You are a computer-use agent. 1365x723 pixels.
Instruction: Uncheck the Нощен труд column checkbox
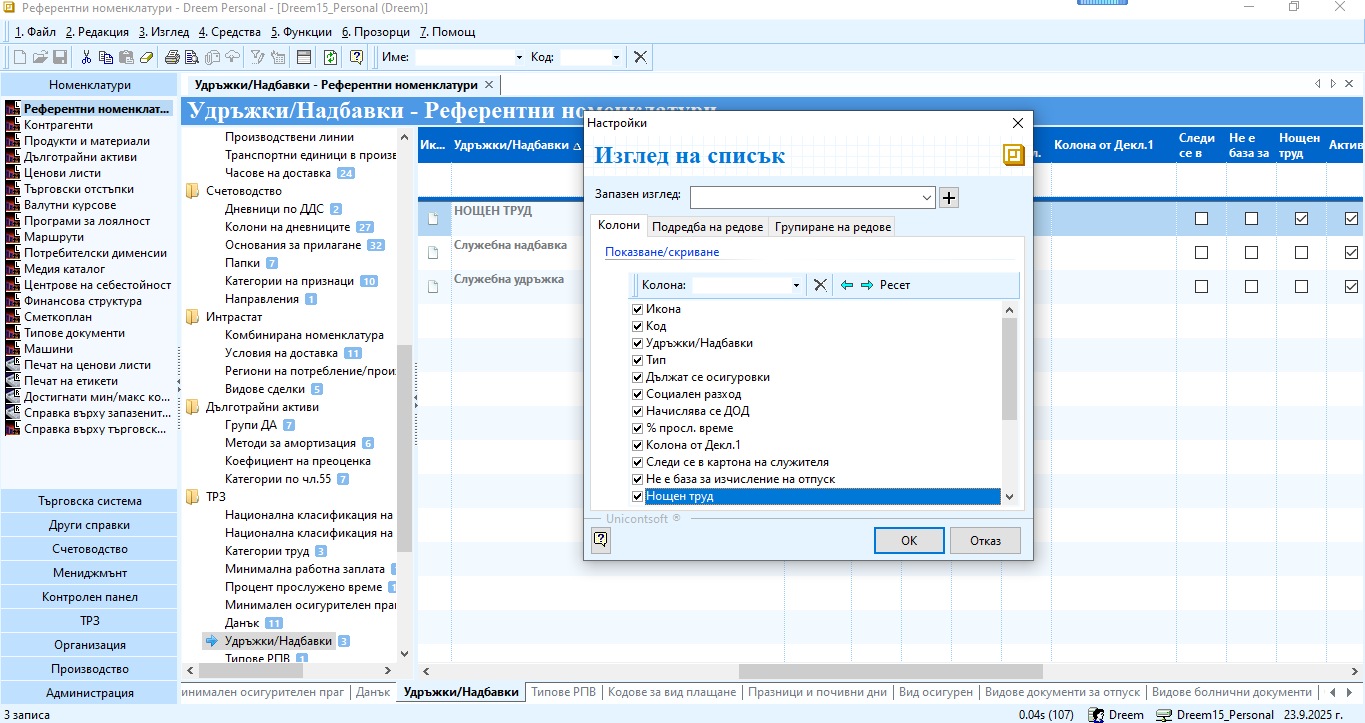click(x=637, y=496)
